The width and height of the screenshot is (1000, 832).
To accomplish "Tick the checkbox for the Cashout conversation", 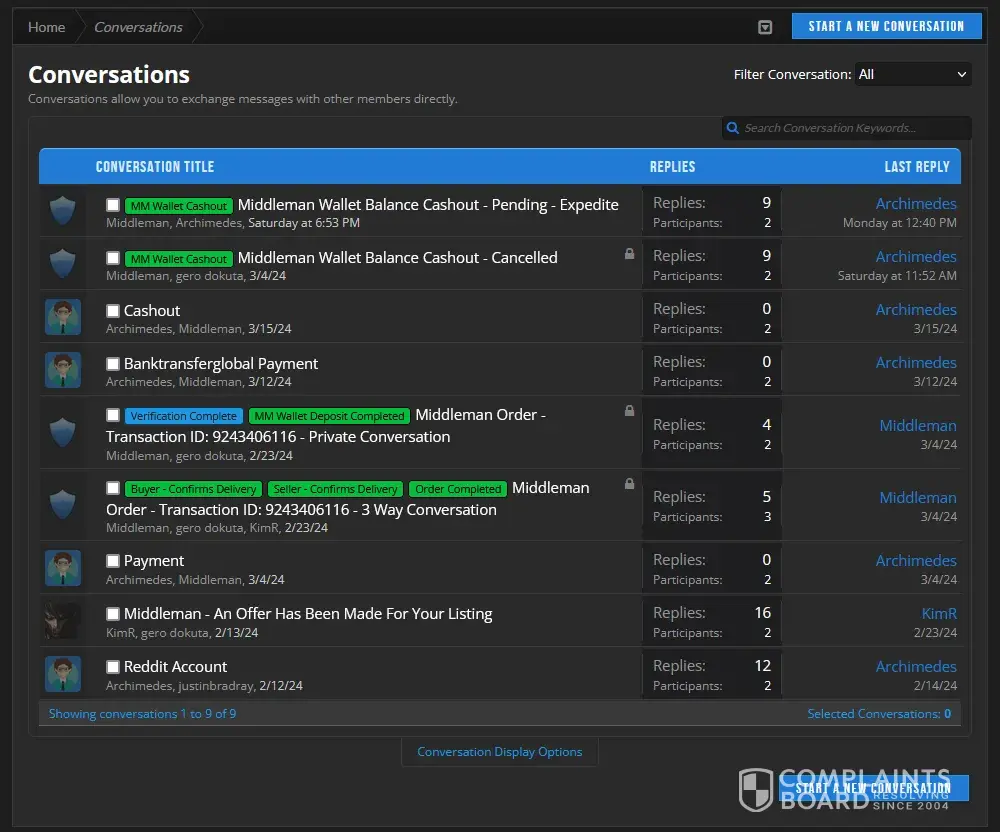I will coord(113,310).
